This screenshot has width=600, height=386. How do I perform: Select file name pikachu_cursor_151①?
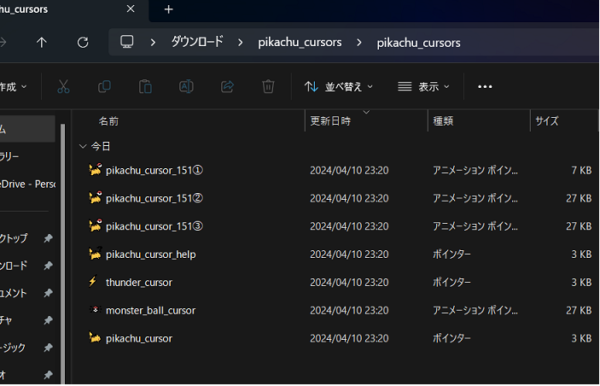click(x=154, y=170)
